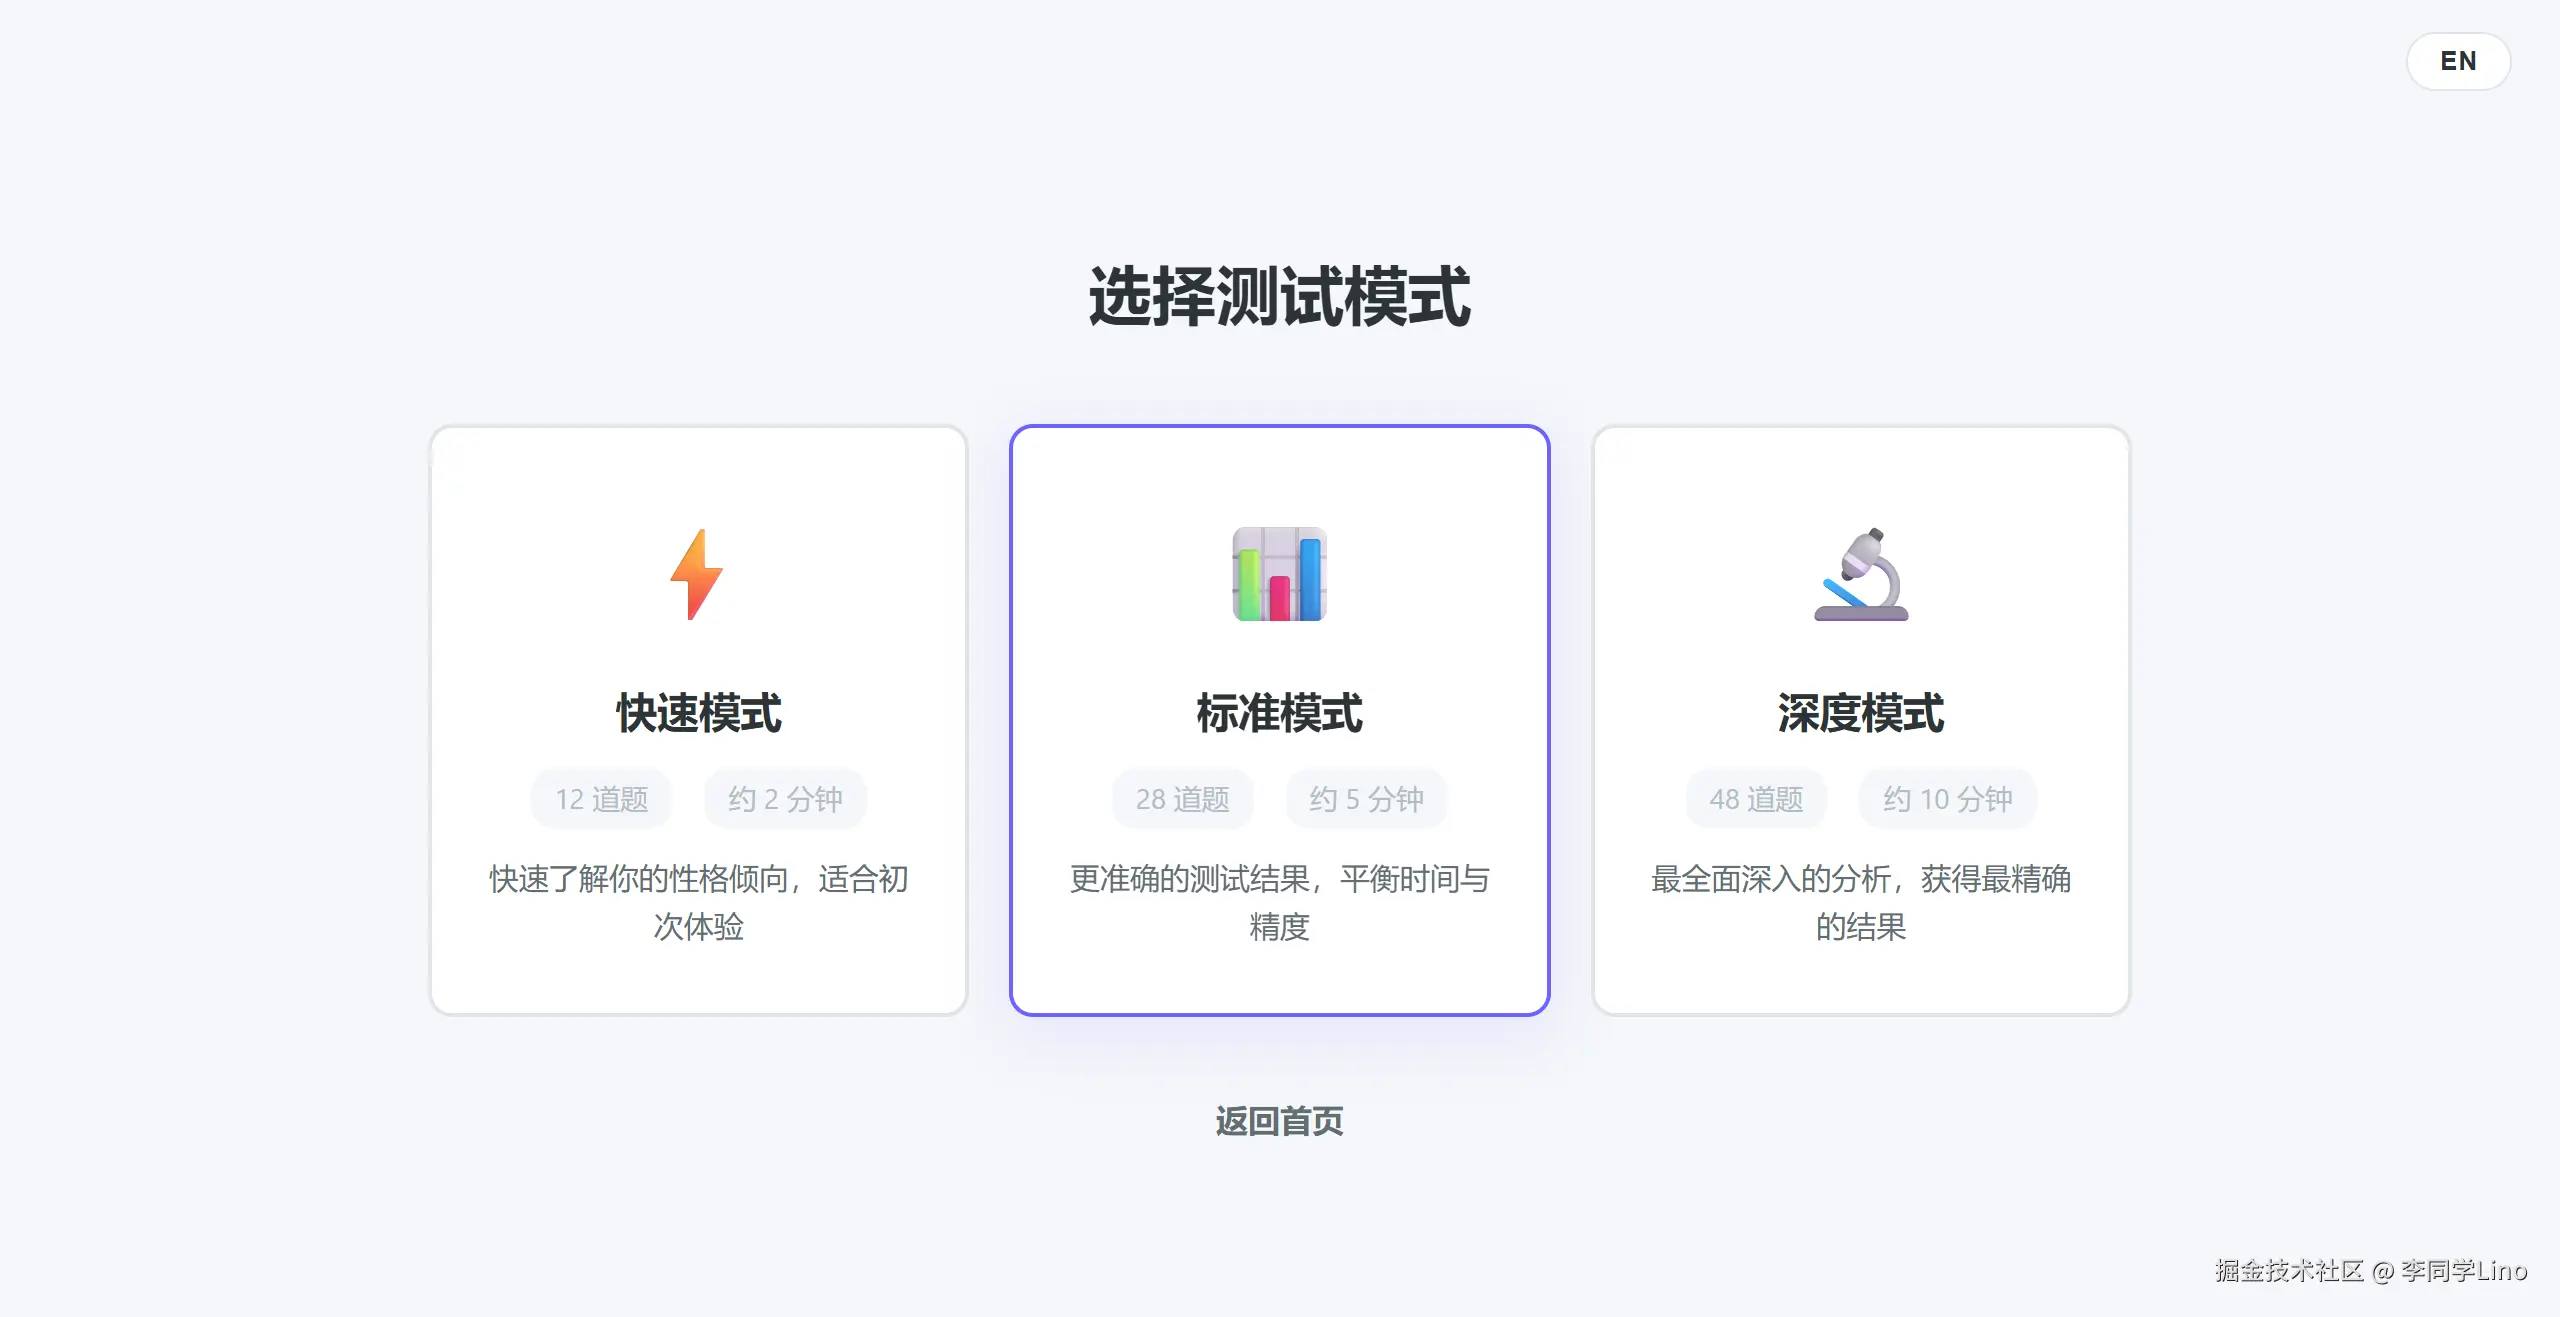Click the 约 2 分钟 badge
This screenshot has height=1317, width=2560.
click(786, 799)
